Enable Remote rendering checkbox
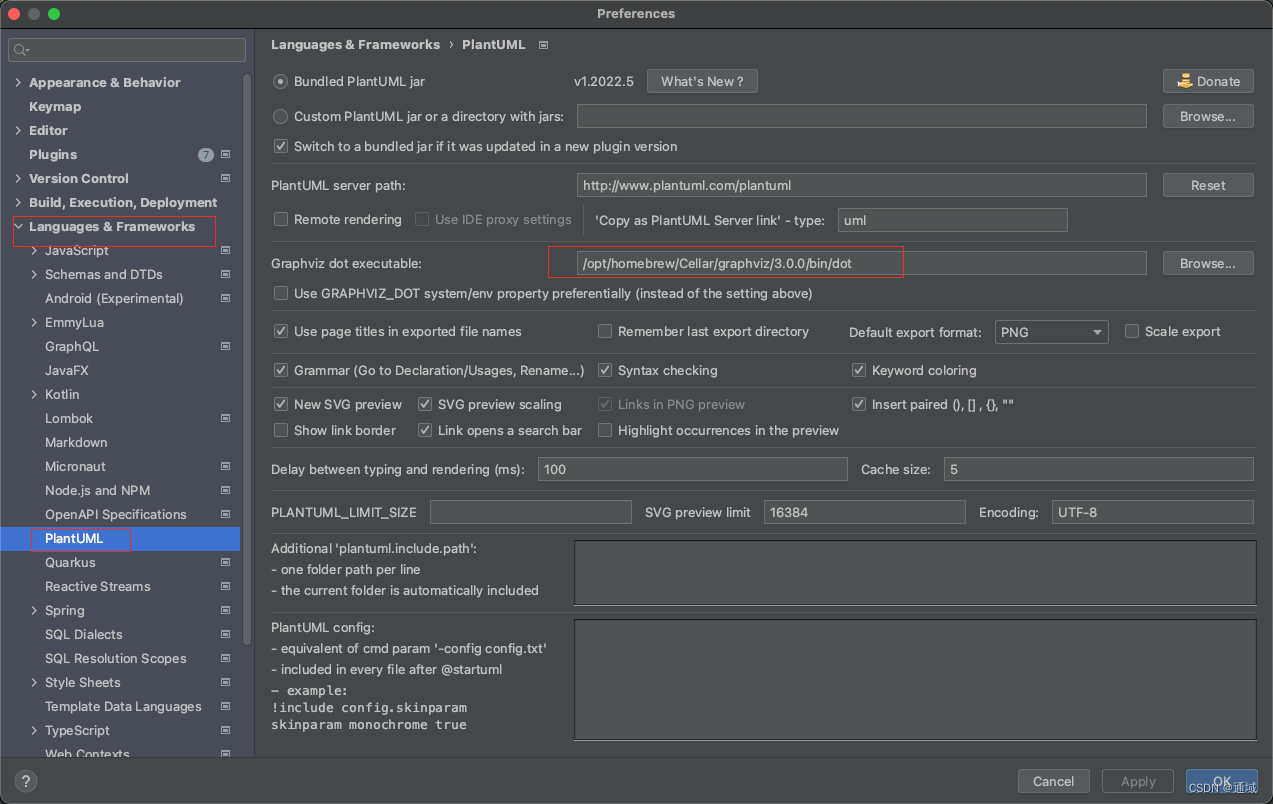 click(x=281, y=219)
